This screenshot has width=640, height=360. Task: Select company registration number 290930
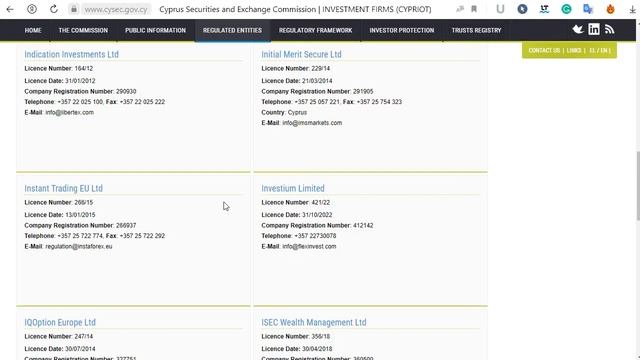[x=126, y=91]
